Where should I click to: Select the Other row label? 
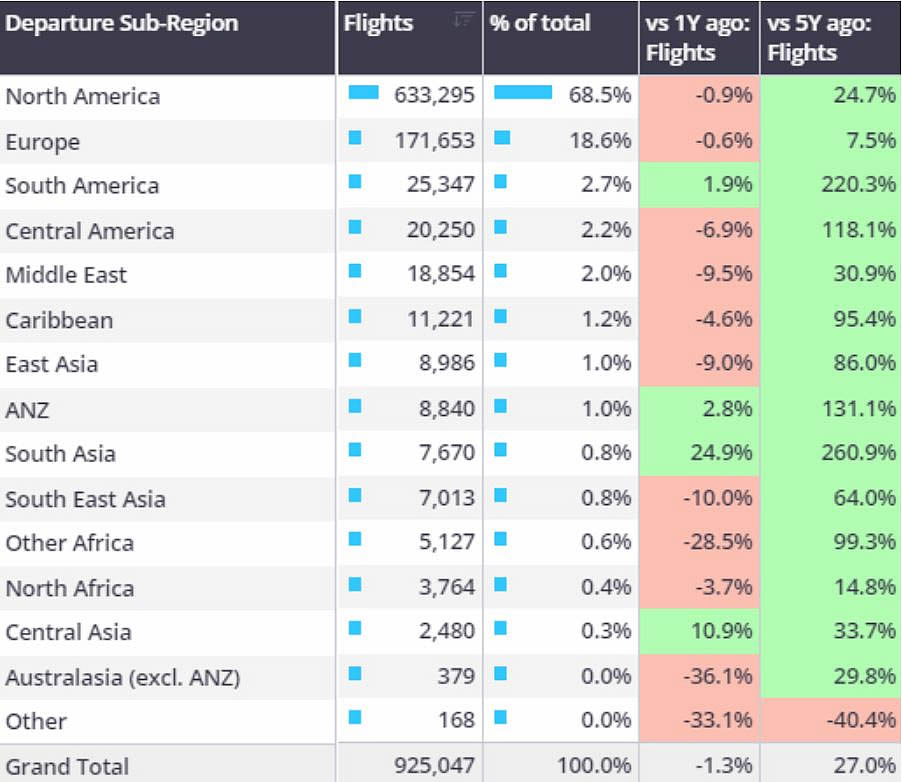coord(36,721)
